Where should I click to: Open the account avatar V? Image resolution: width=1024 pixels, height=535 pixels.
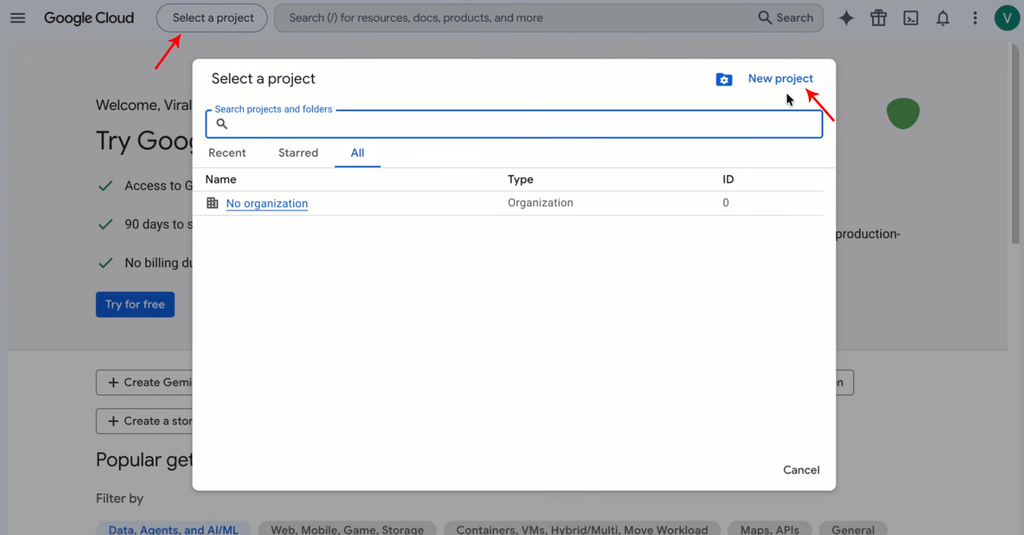coord(1007,18)
